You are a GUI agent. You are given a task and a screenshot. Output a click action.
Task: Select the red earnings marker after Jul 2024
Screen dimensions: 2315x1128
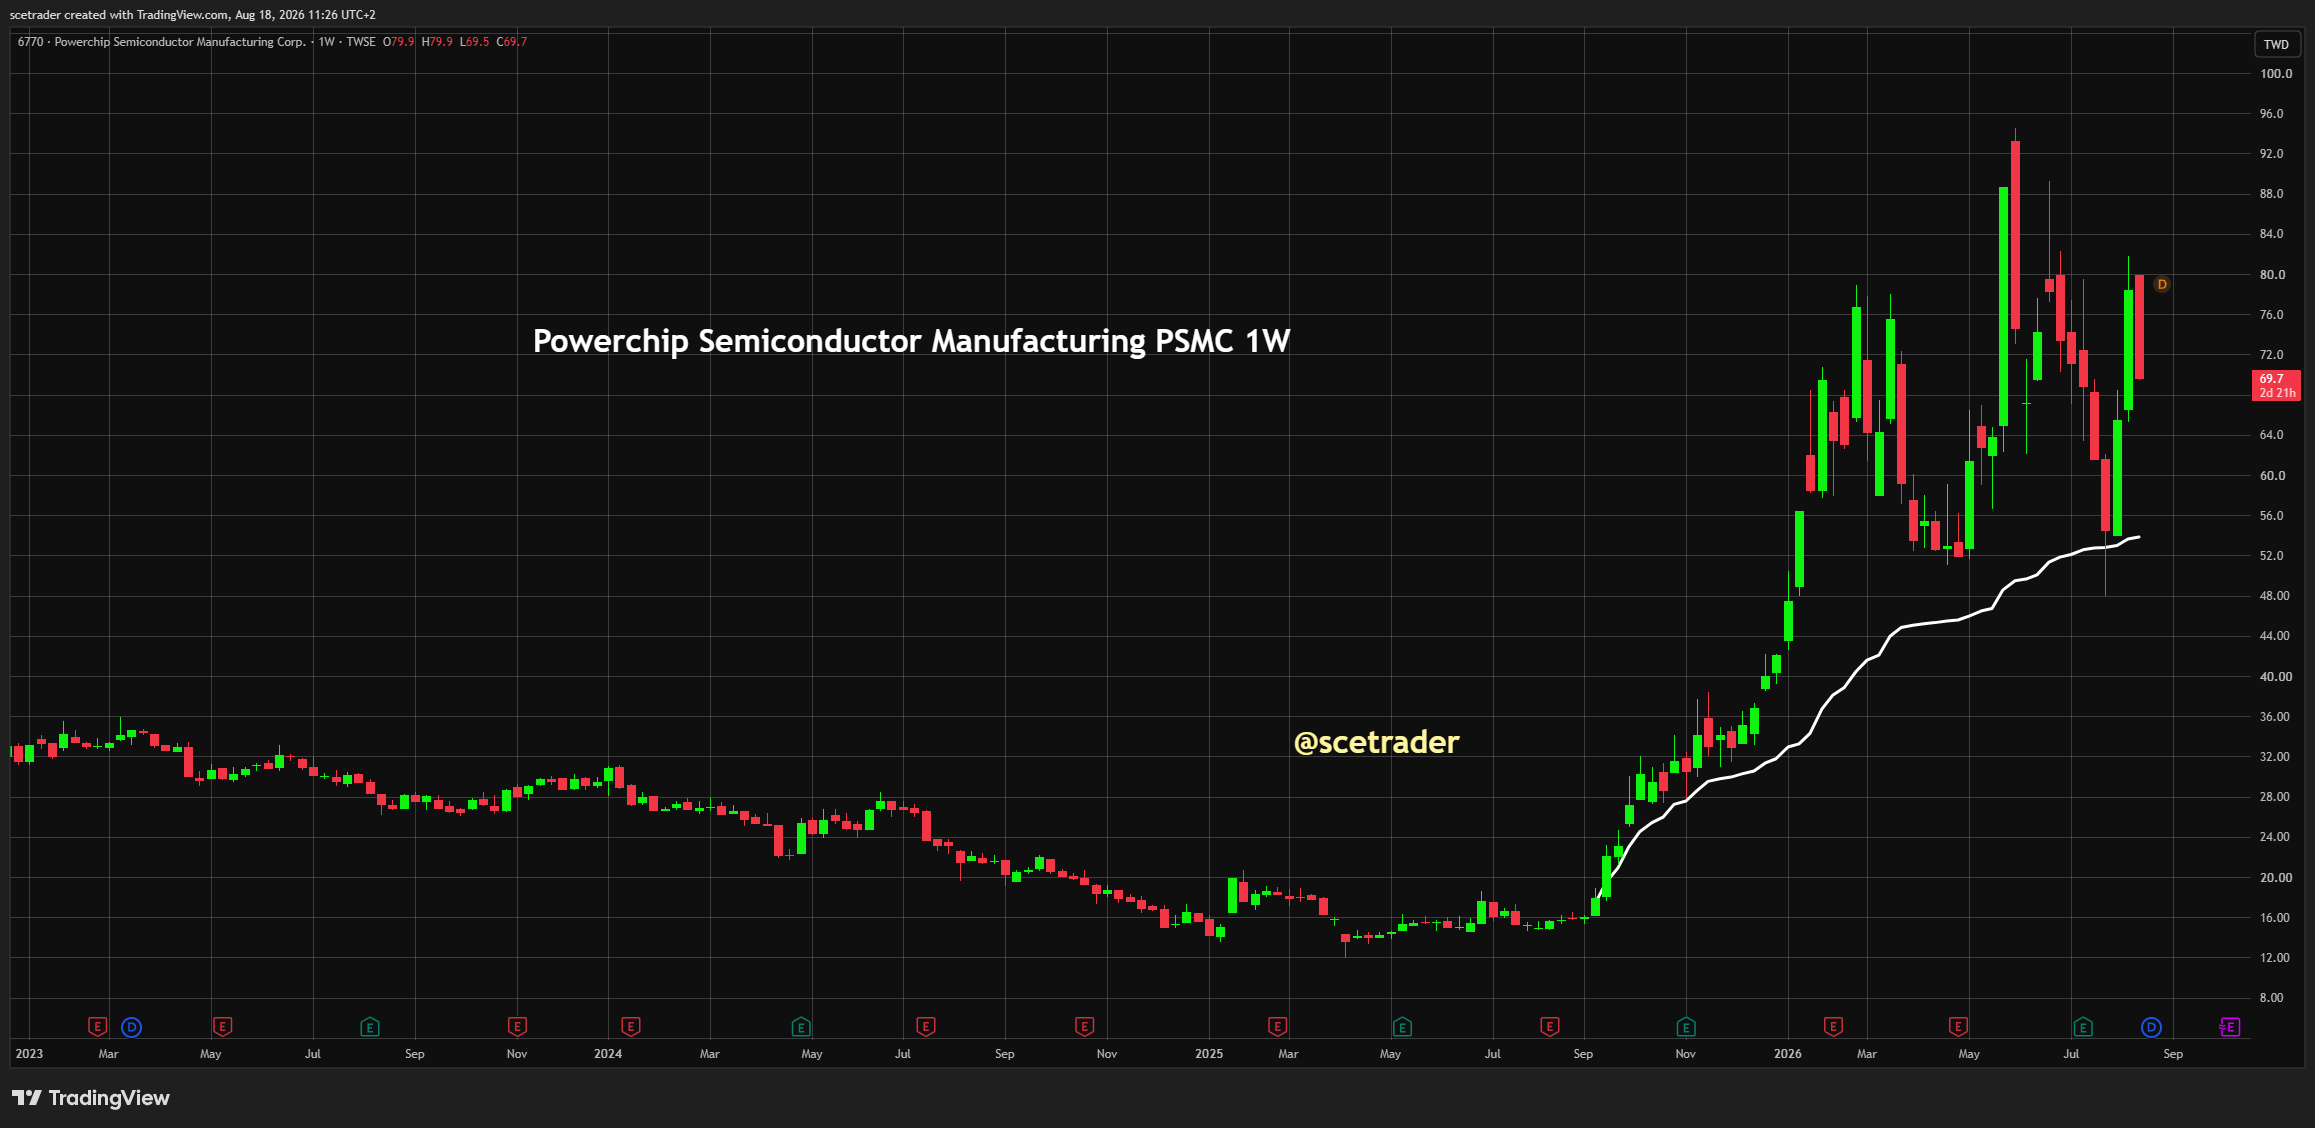925,1026
